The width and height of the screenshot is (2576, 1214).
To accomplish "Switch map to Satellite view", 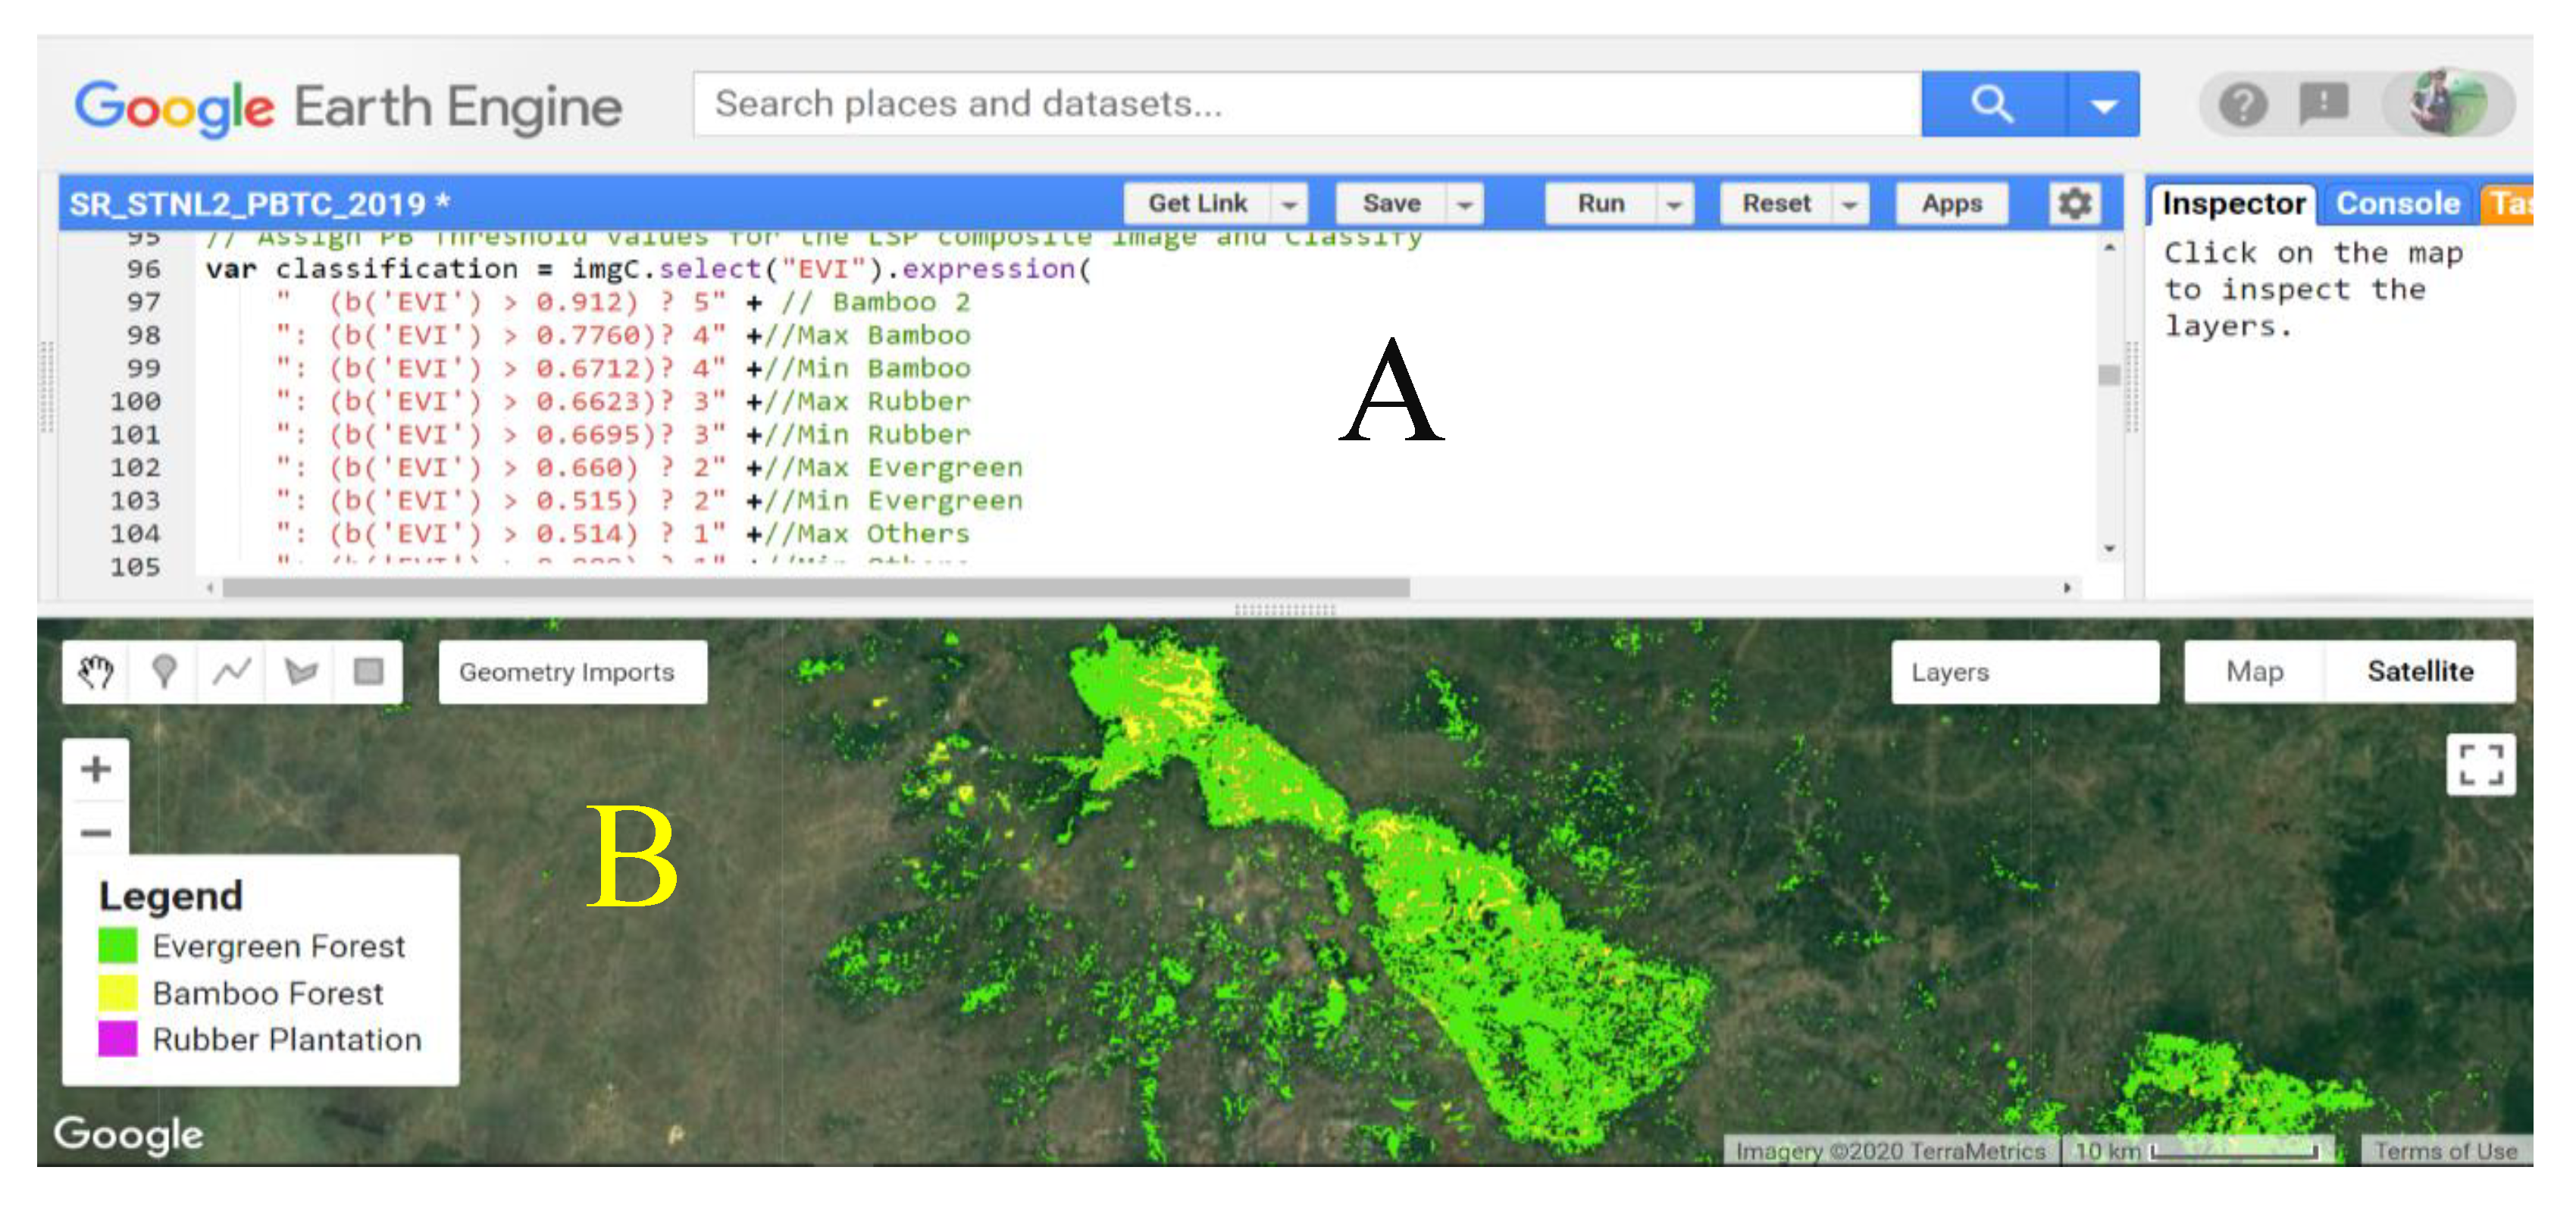I will [2420, 672].
